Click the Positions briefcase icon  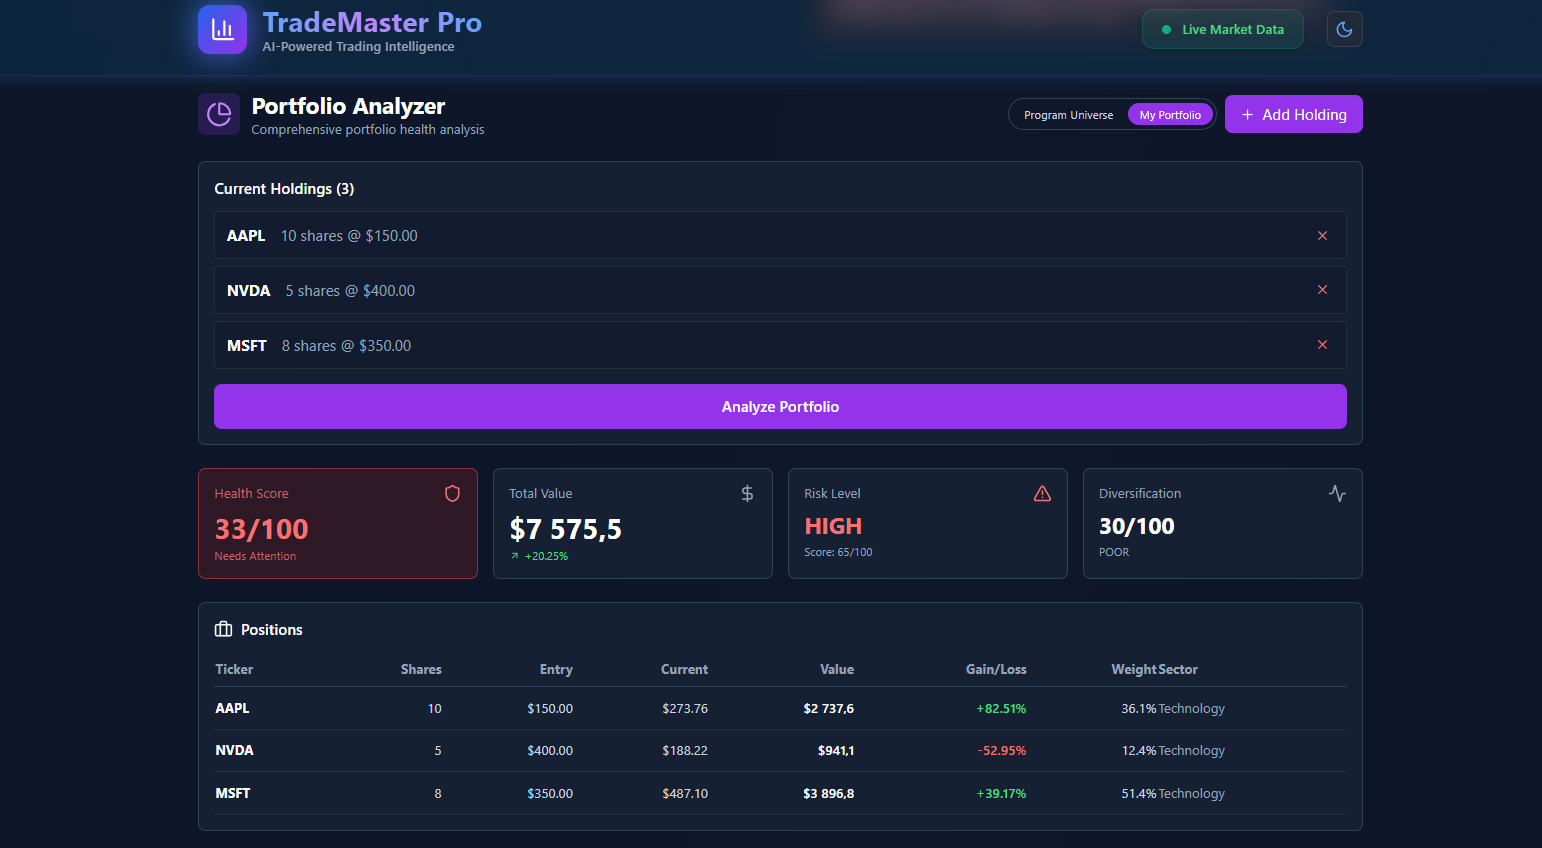coord(222,629)
